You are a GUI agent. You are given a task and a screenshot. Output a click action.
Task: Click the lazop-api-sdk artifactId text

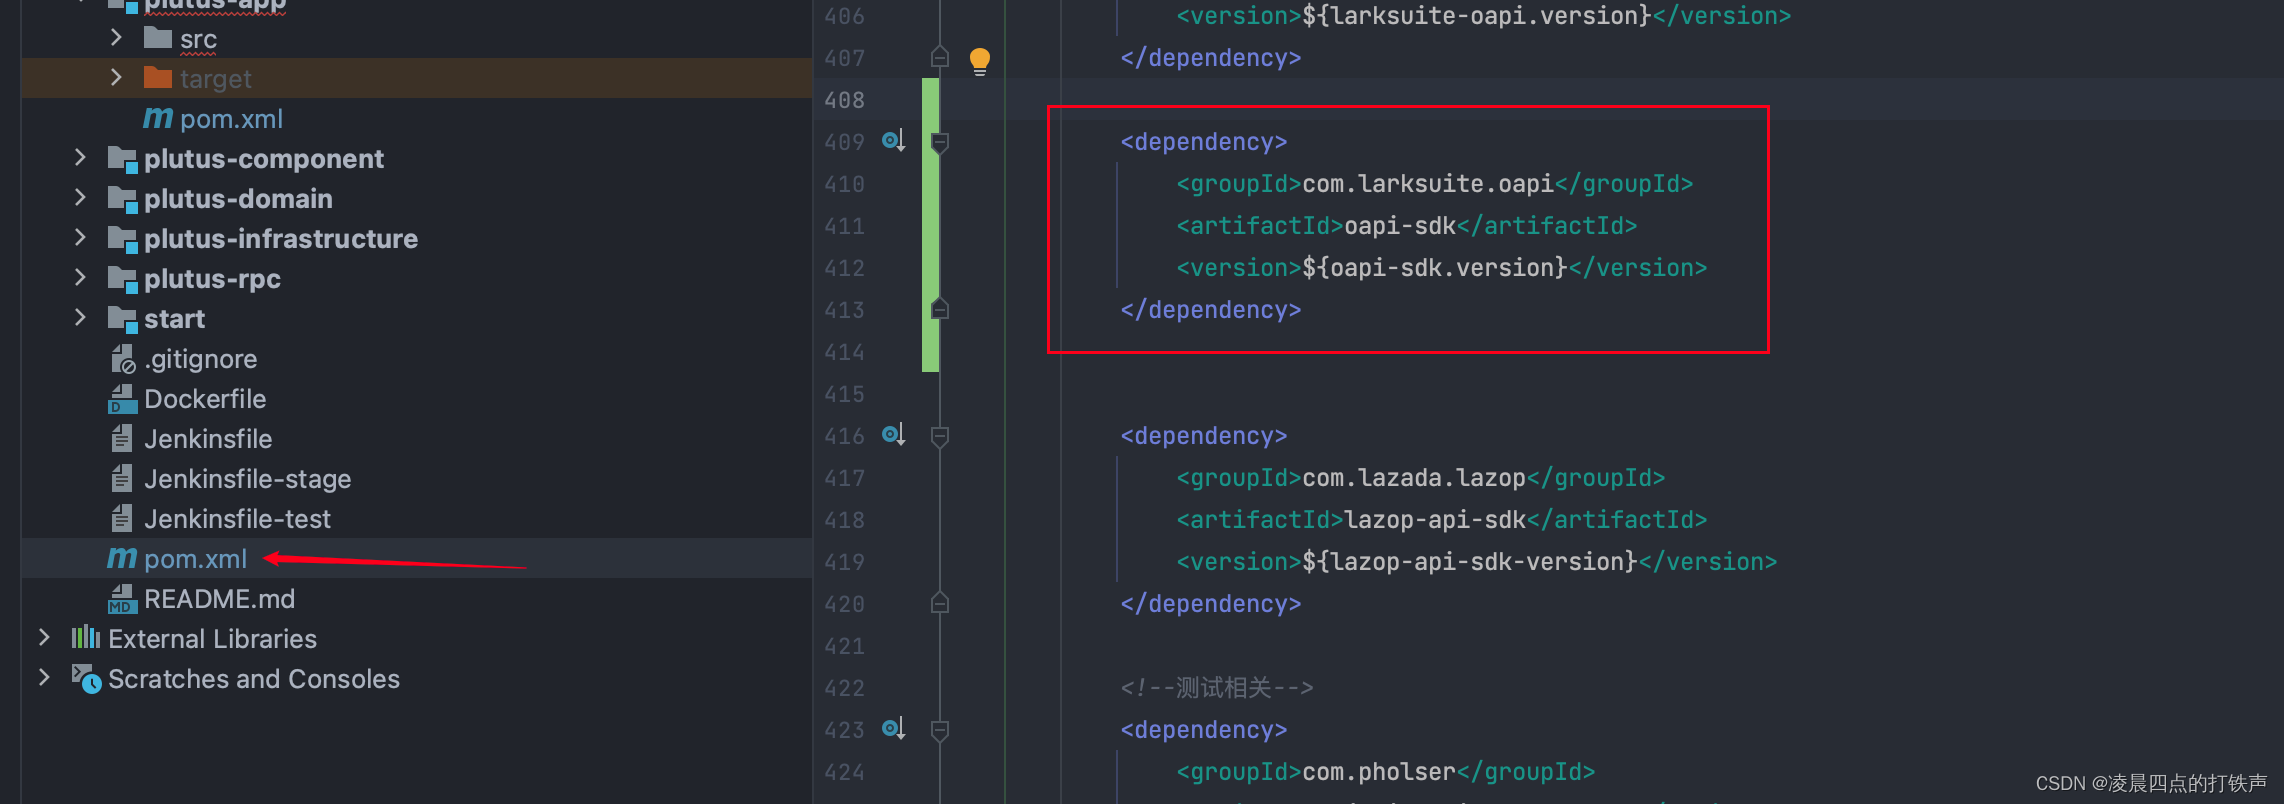click(x=1435, y=520)
